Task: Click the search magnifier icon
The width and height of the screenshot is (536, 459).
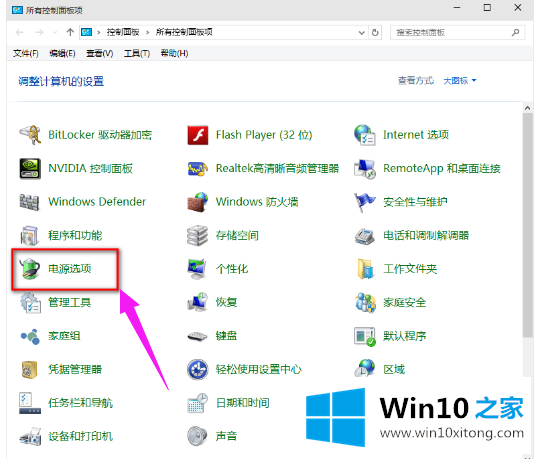Action: [515, 32]
